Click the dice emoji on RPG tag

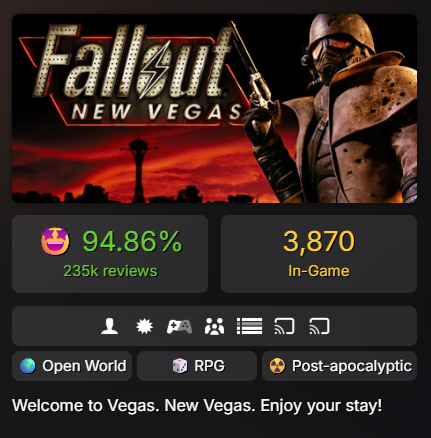[180, 366]
